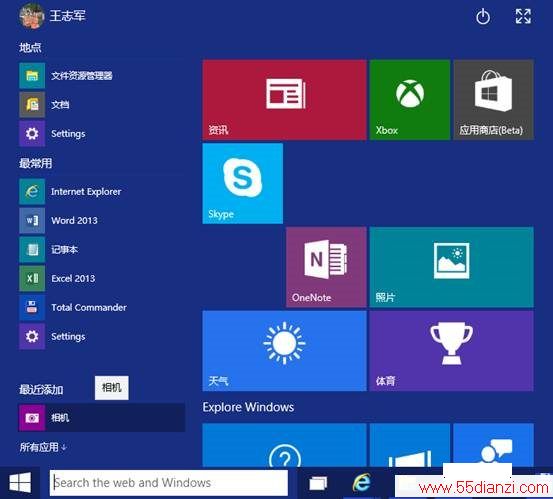Screen dimensions: 553x499
Task: Open the 照片 photos tile
Action: click(x=451, y=267)
